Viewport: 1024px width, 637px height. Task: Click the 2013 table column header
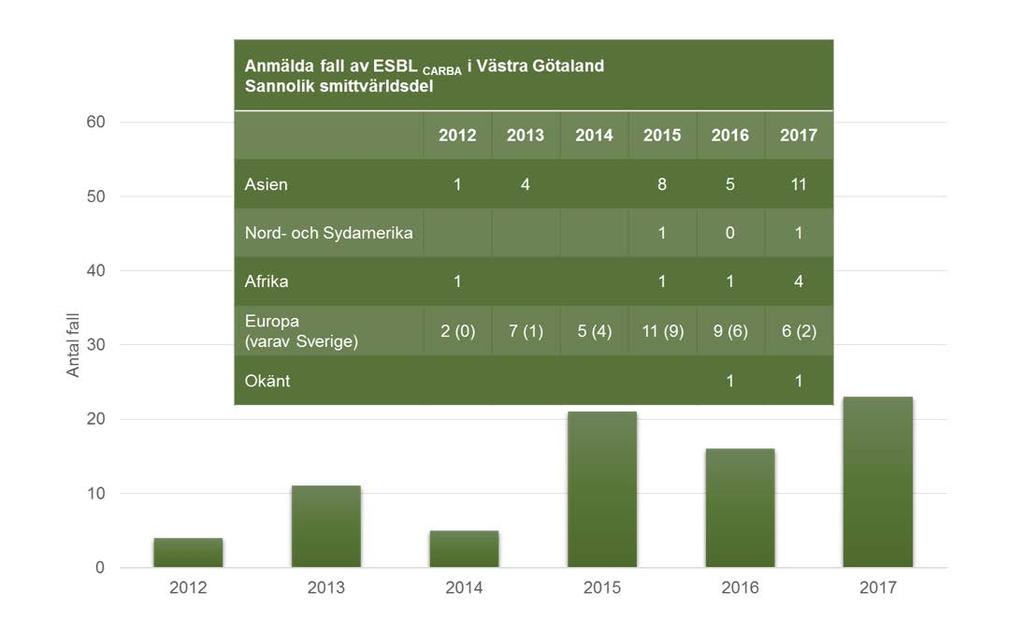525,135
